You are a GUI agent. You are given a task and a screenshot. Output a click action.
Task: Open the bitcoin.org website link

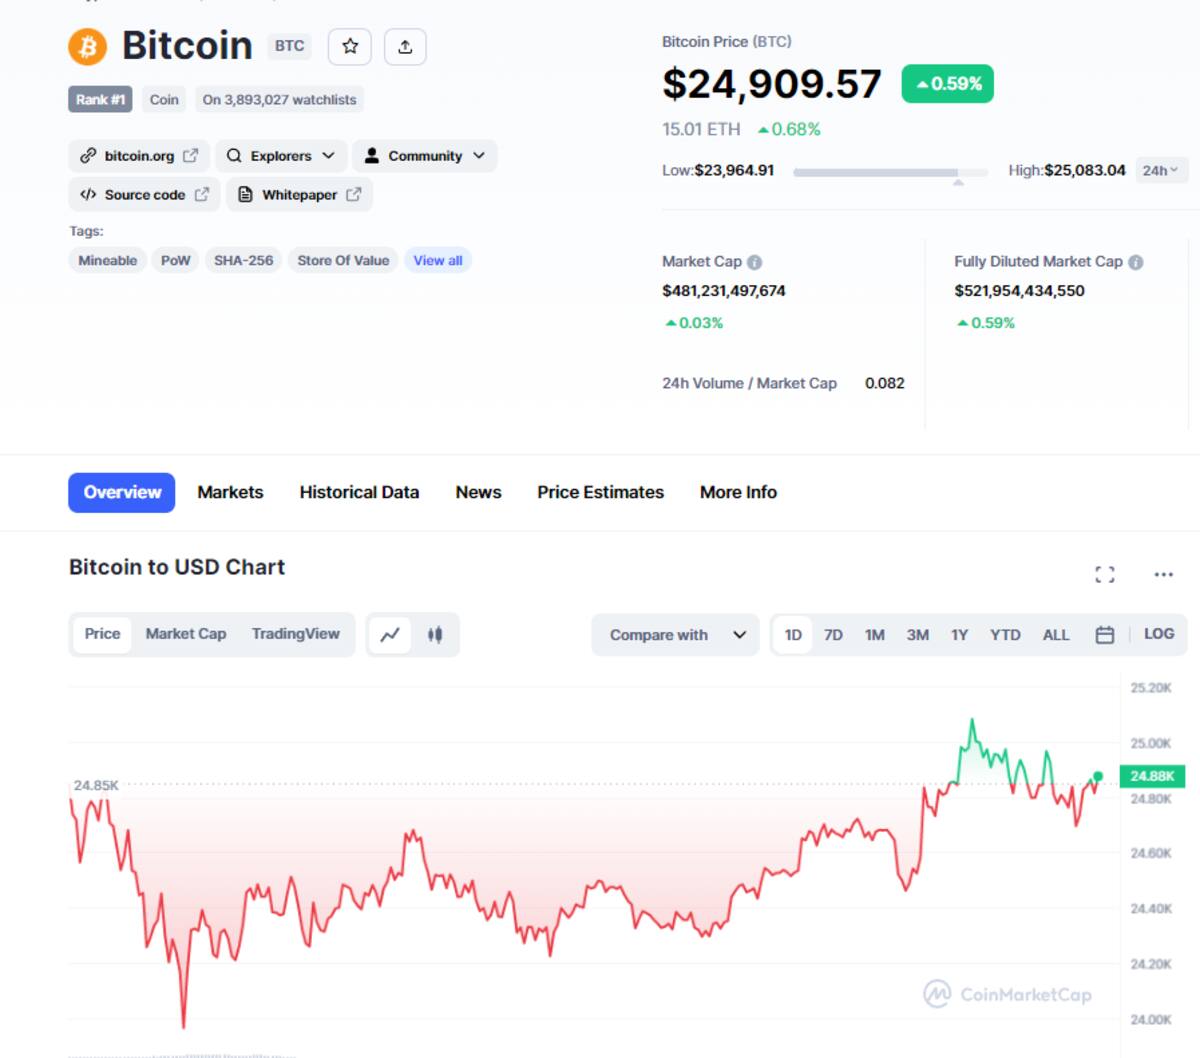click(x=140, y=156)
